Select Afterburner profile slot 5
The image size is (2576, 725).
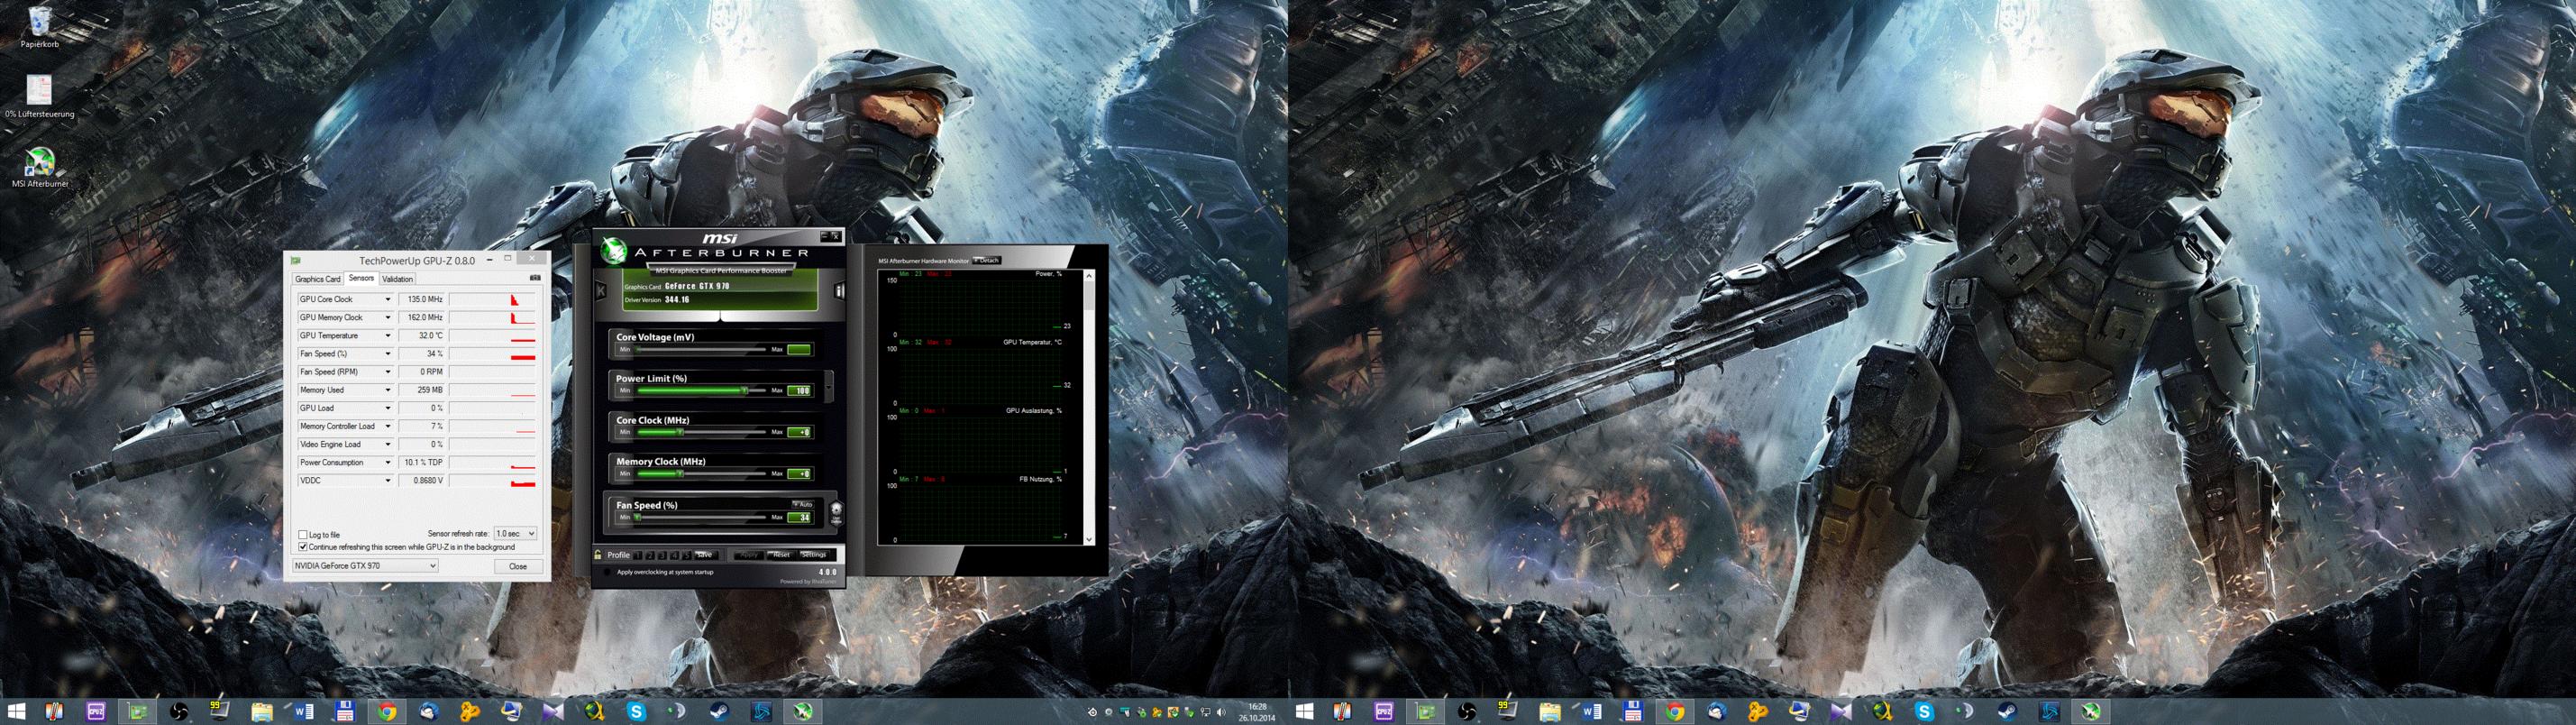687,555
